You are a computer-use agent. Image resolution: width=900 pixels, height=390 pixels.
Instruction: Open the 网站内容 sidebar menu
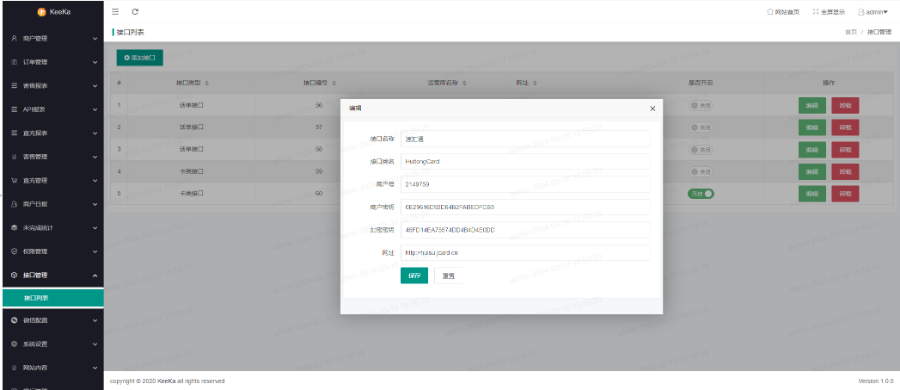[x=52, y=368]
